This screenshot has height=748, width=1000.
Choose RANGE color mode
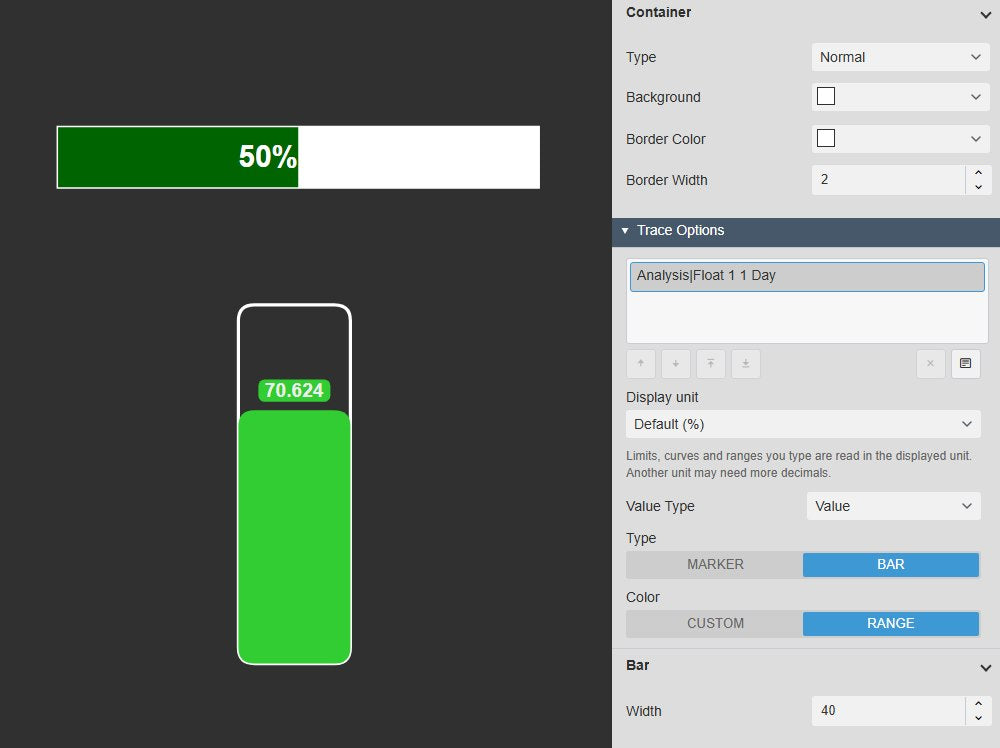pos(890,624)
